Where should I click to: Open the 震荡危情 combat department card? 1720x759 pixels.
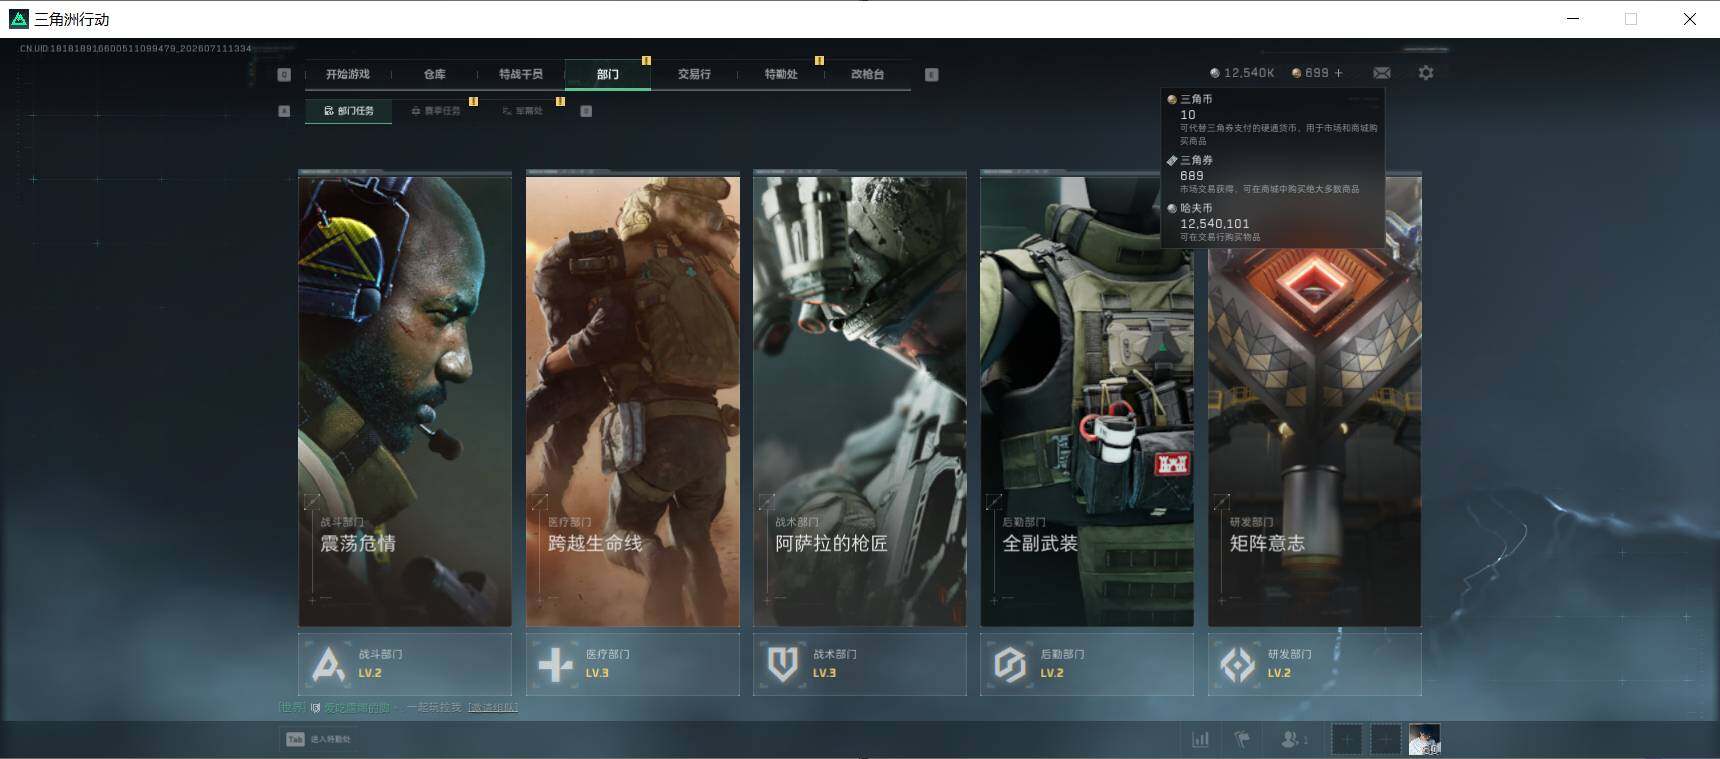click(405, 400)
